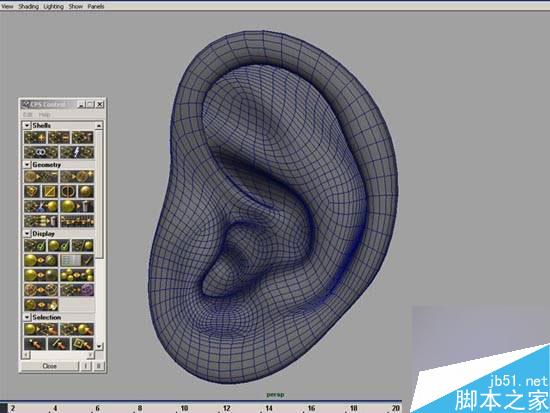The height and width of the screenshot is (413, 550).
Task: Click the Display grid with pencil icon
Action: point(77,260)
